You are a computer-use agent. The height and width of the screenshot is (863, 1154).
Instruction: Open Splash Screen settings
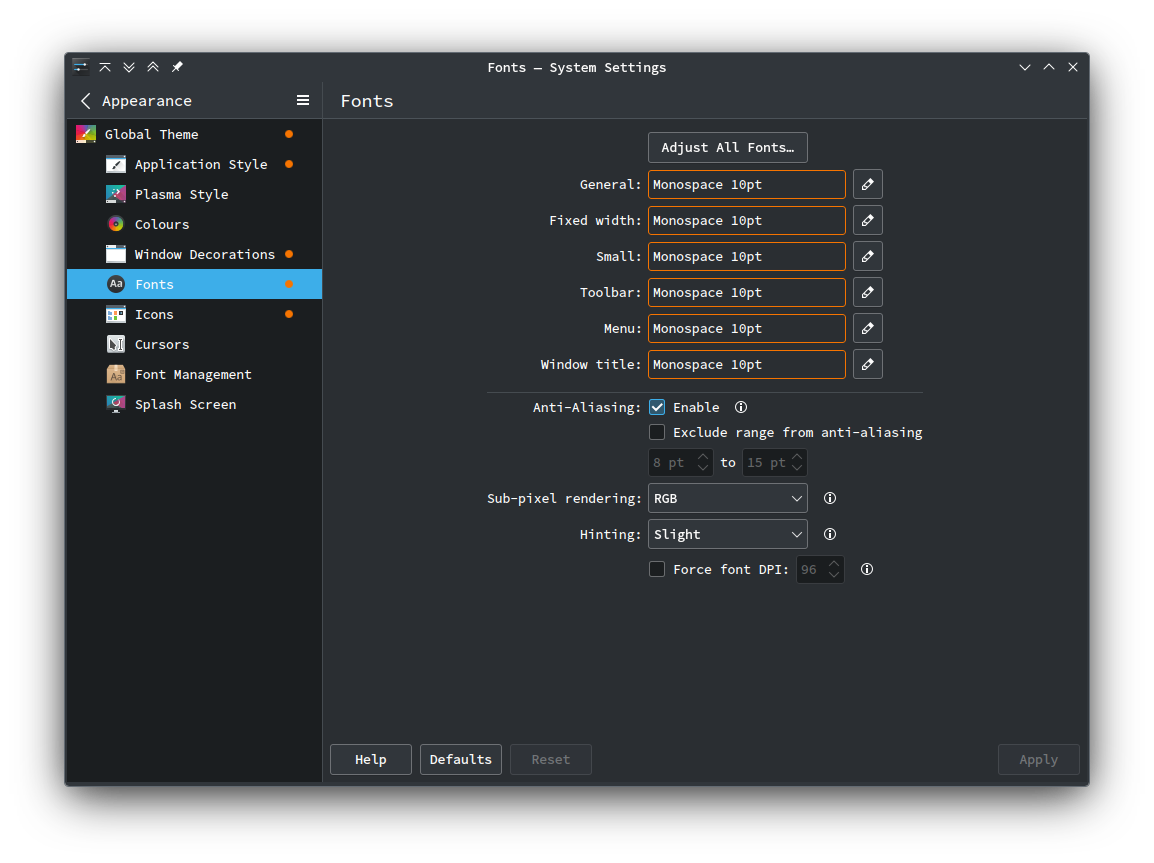coord(194,405)
